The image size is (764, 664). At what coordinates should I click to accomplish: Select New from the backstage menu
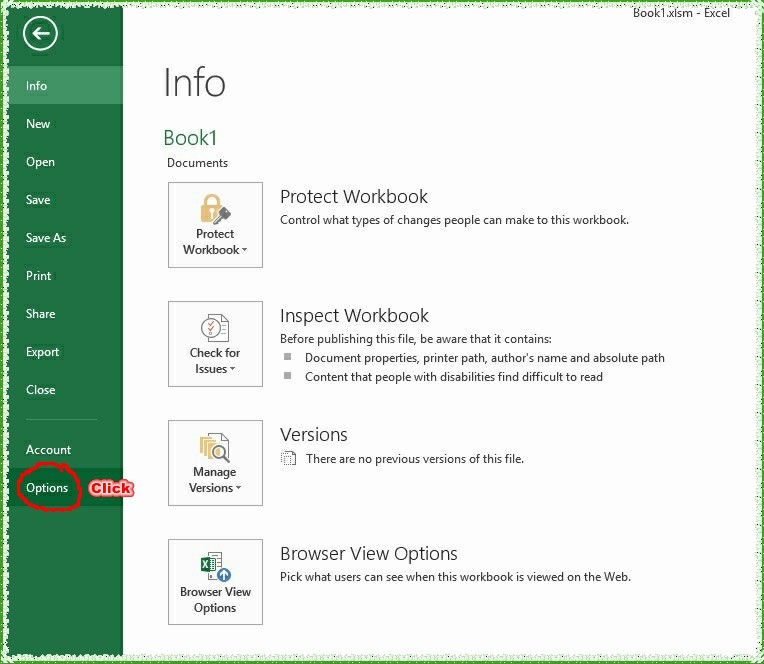pyautogui.click(x=66, y=123)
